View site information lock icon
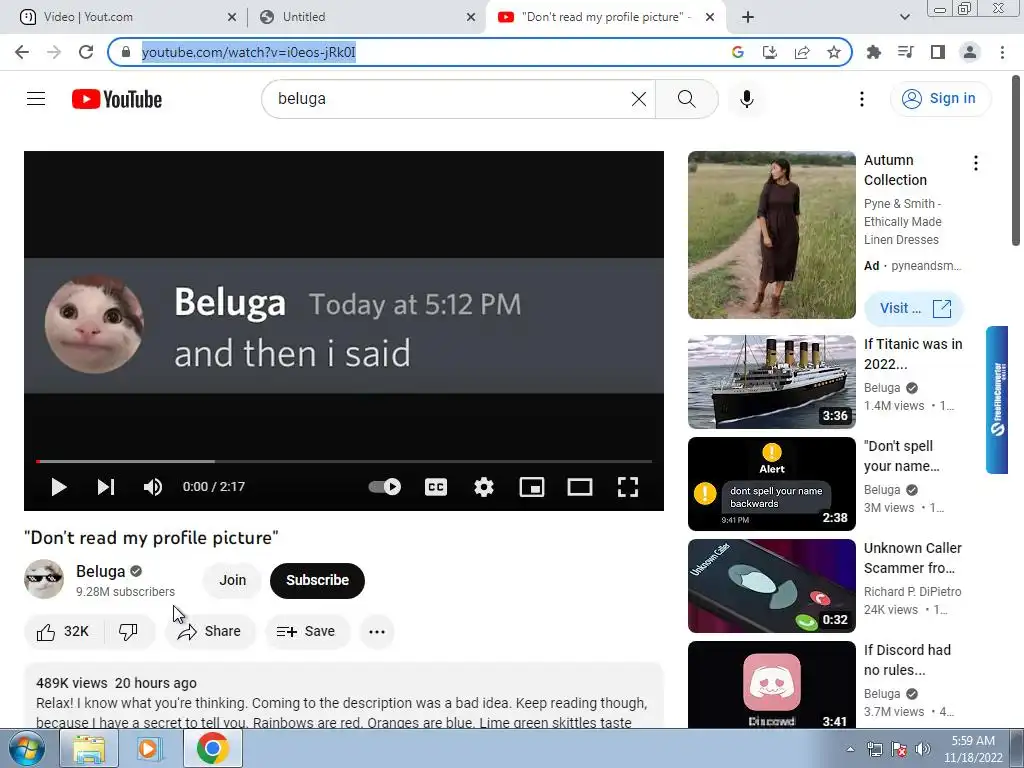Image resolution: width=1024 pixels, height=768 pixels. coord(127,52)
